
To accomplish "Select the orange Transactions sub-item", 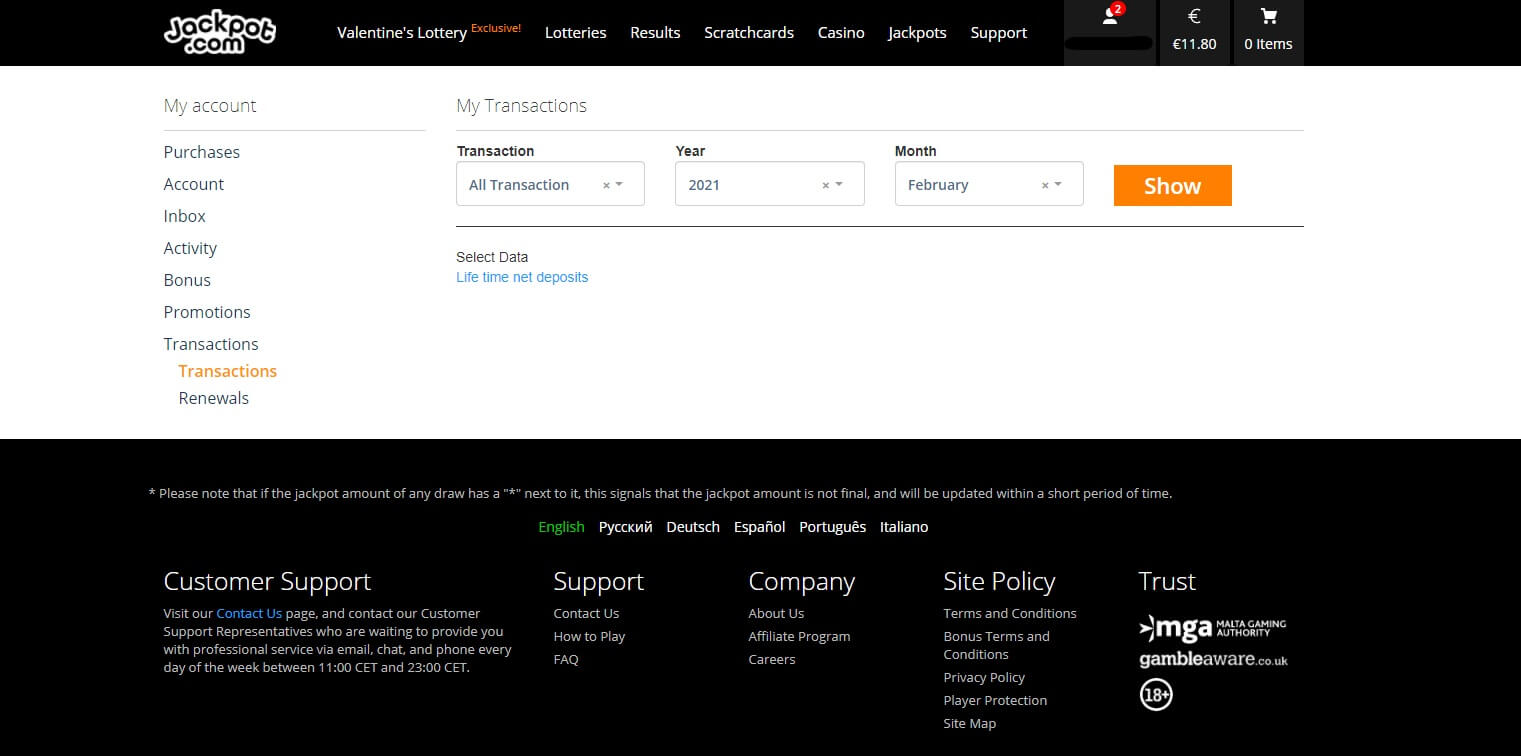I will pyautogui.click(x=228, y=371).
